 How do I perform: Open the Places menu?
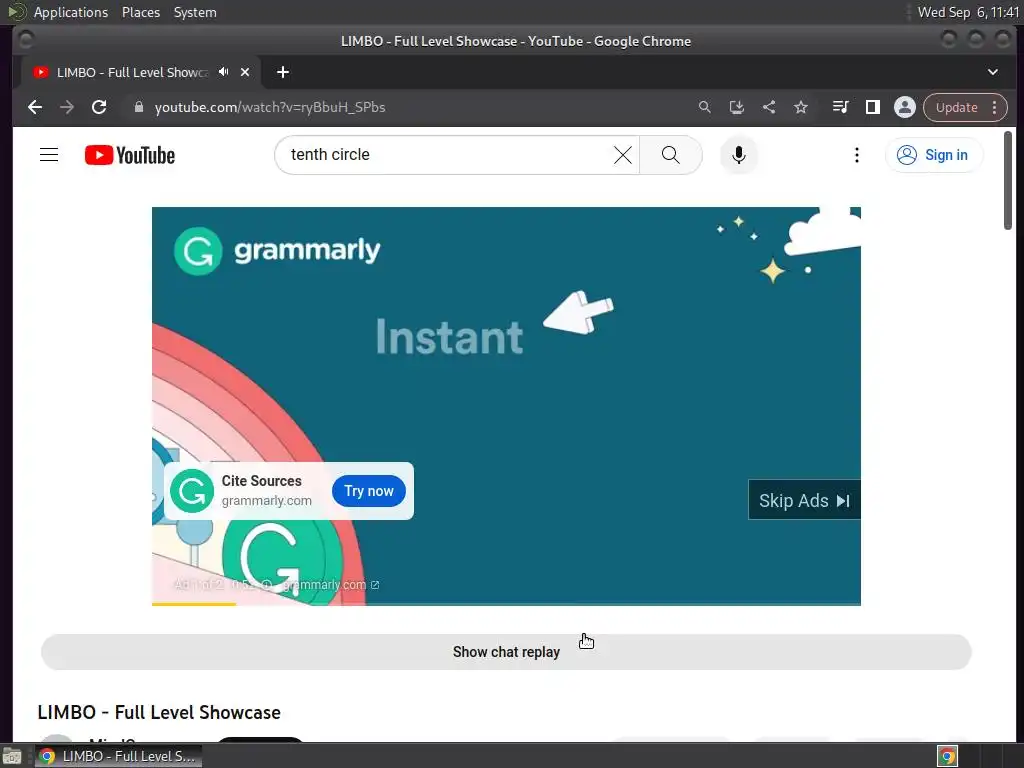pos(140,12)
